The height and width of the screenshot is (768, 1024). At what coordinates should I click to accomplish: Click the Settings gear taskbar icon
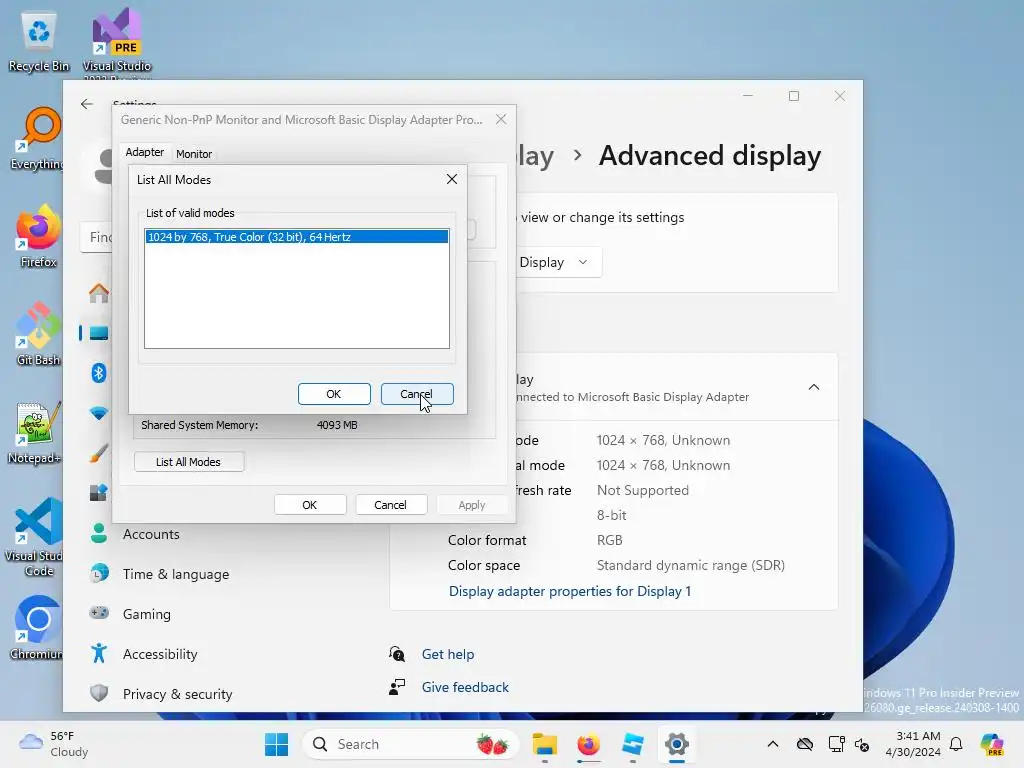[677, 744]
